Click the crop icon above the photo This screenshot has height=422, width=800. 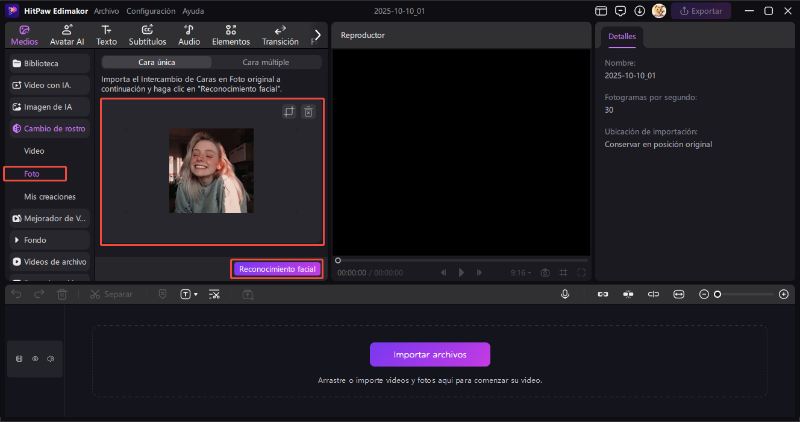pyautogui.click(x=288, y=112)
